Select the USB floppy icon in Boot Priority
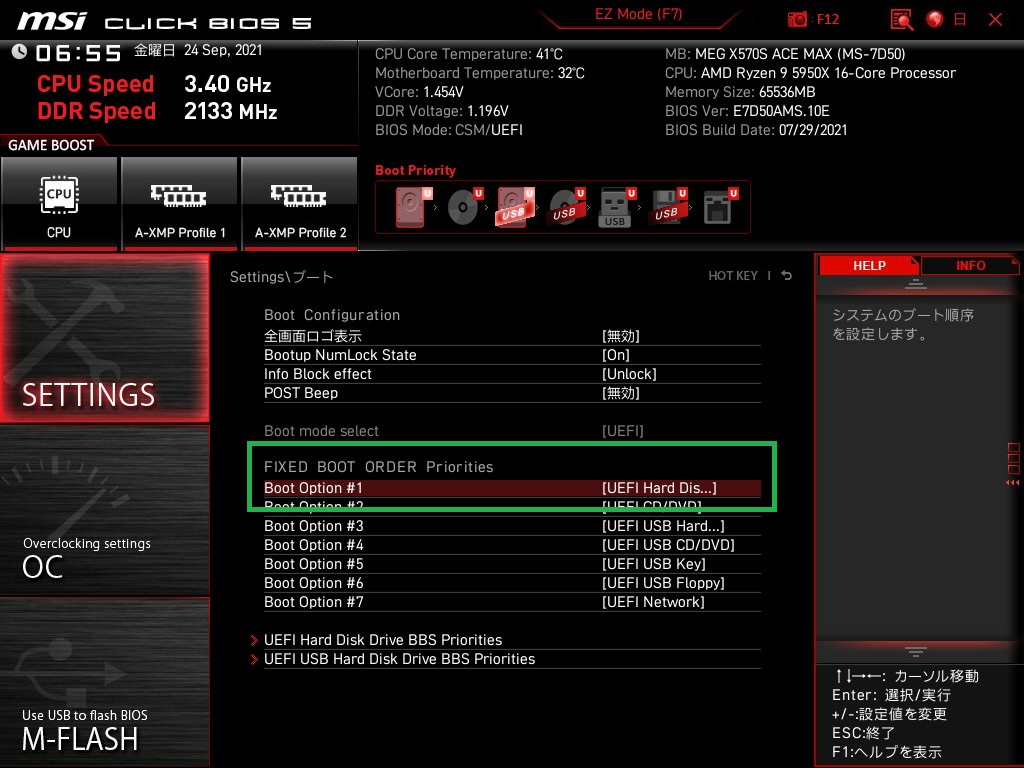The width and height of the screenshot is (1024, 768). [666, 207]
